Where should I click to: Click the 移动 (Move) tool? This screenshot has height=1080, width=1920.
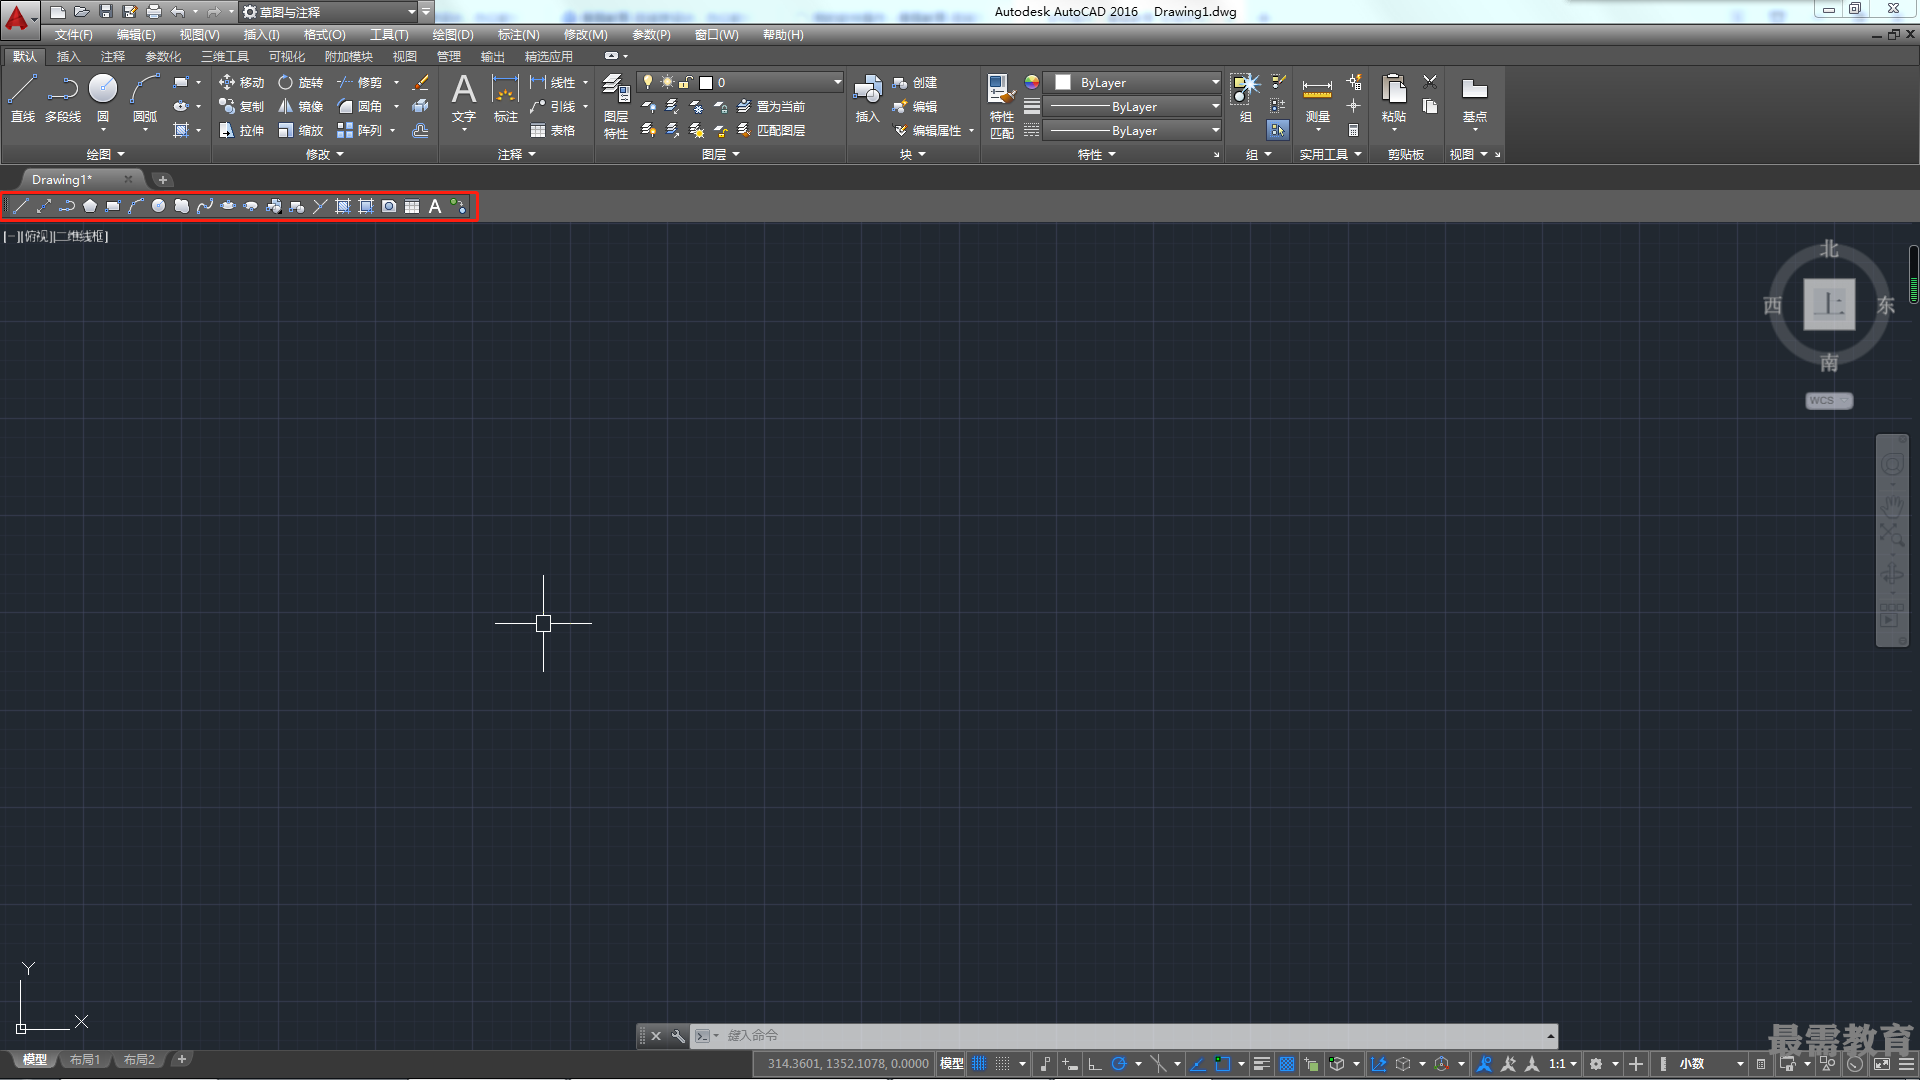pyautogui.click(x=241, y=83)
